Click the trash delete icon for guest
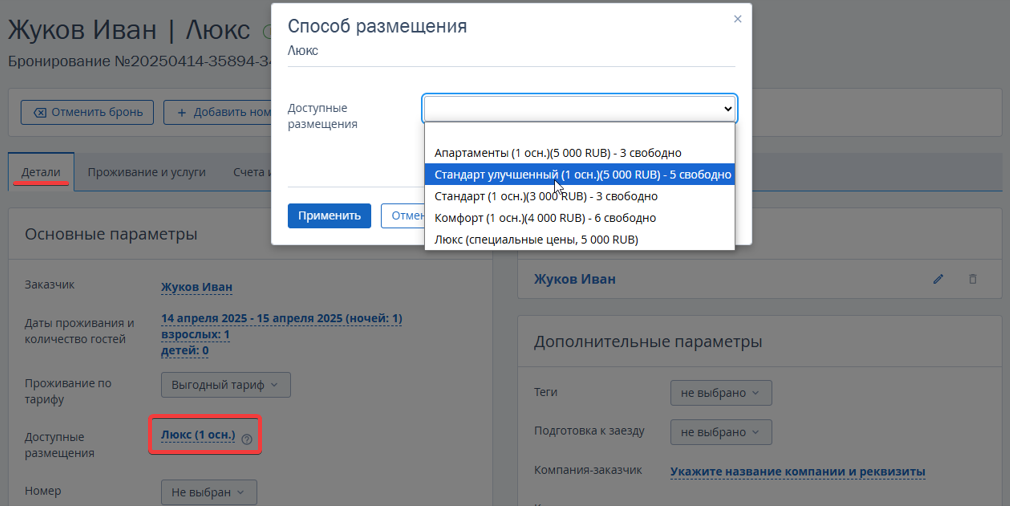Screen dimensions: 1010x506 [973, 279]
